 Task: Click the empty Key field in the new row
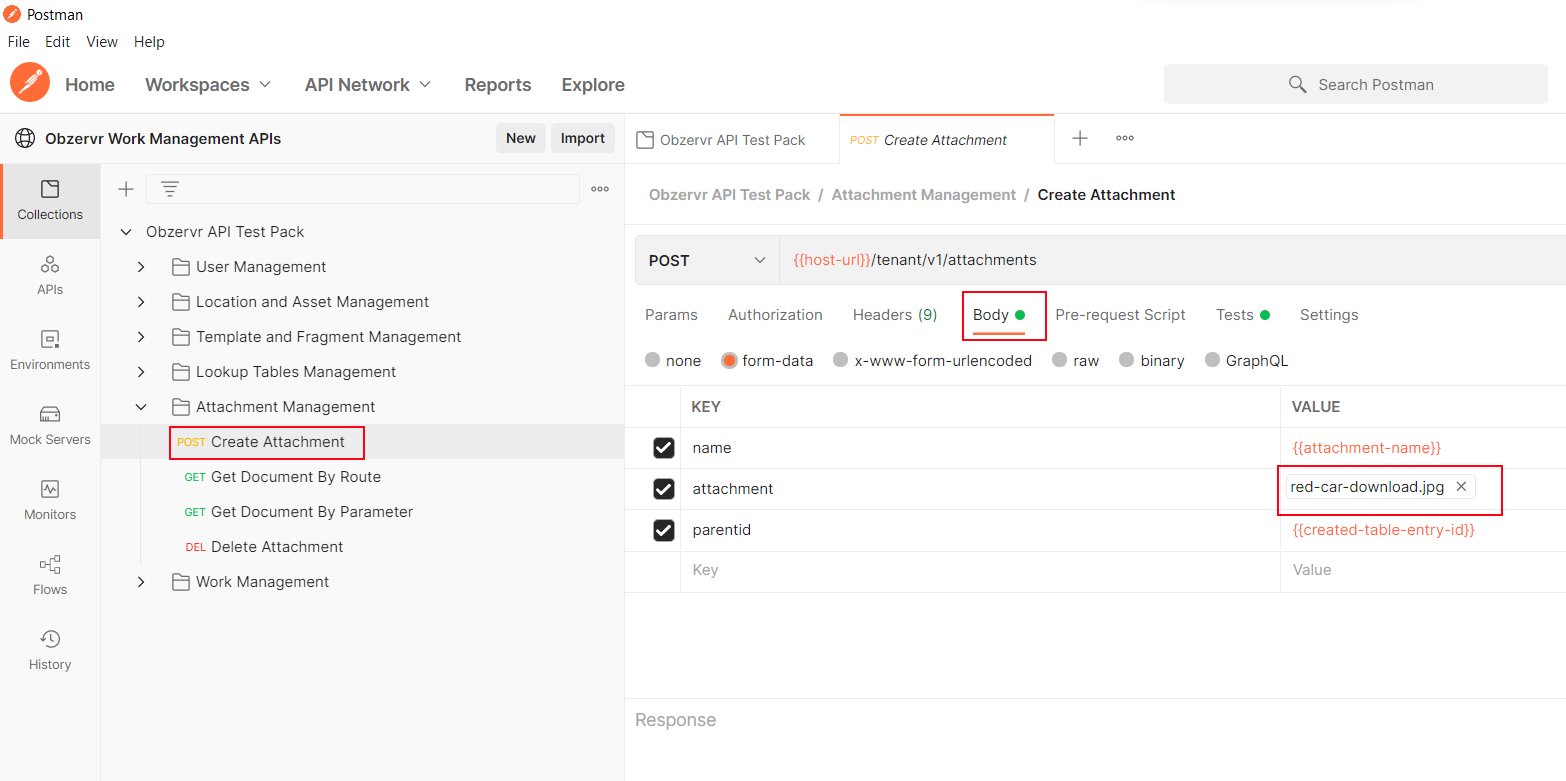(x=980, y=570)
